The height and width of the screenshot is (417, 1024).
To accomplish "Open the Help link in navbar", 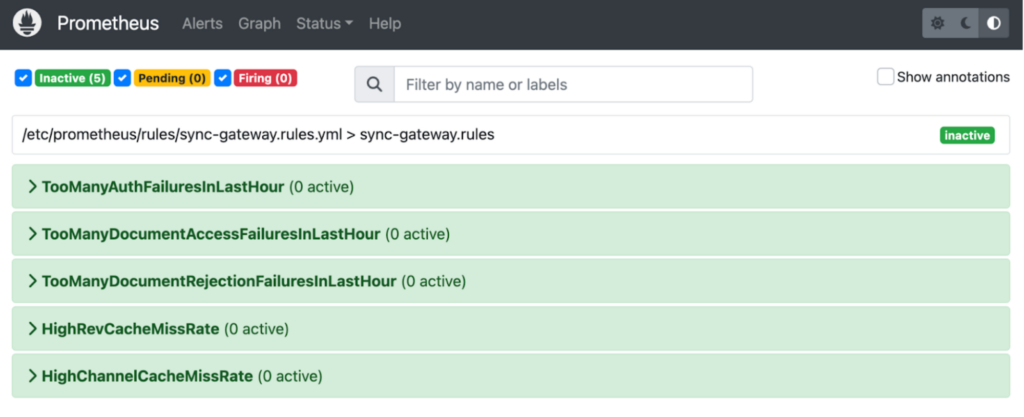I will point(385,23).
